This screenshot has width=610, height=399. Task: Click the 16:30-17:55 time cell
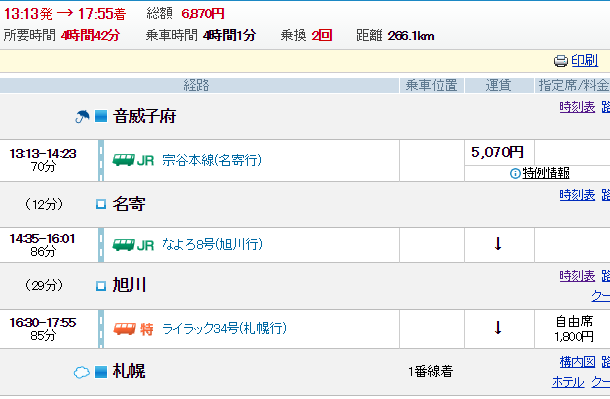pos(43,329)
